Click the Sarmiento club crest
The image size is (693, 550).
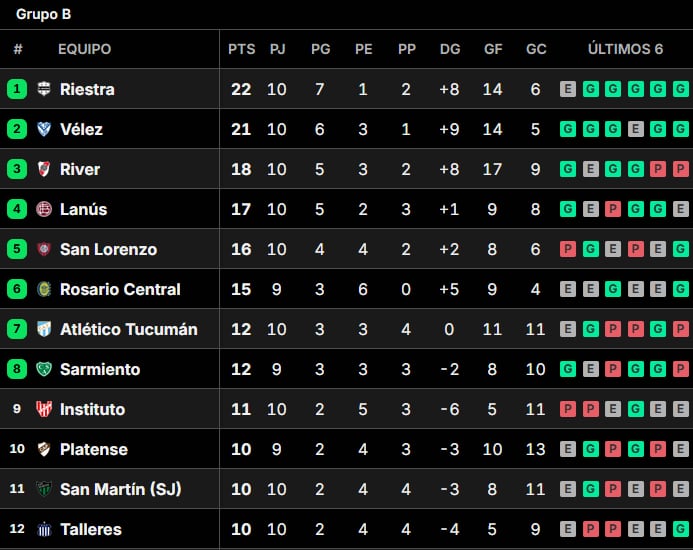pos(44,369)
